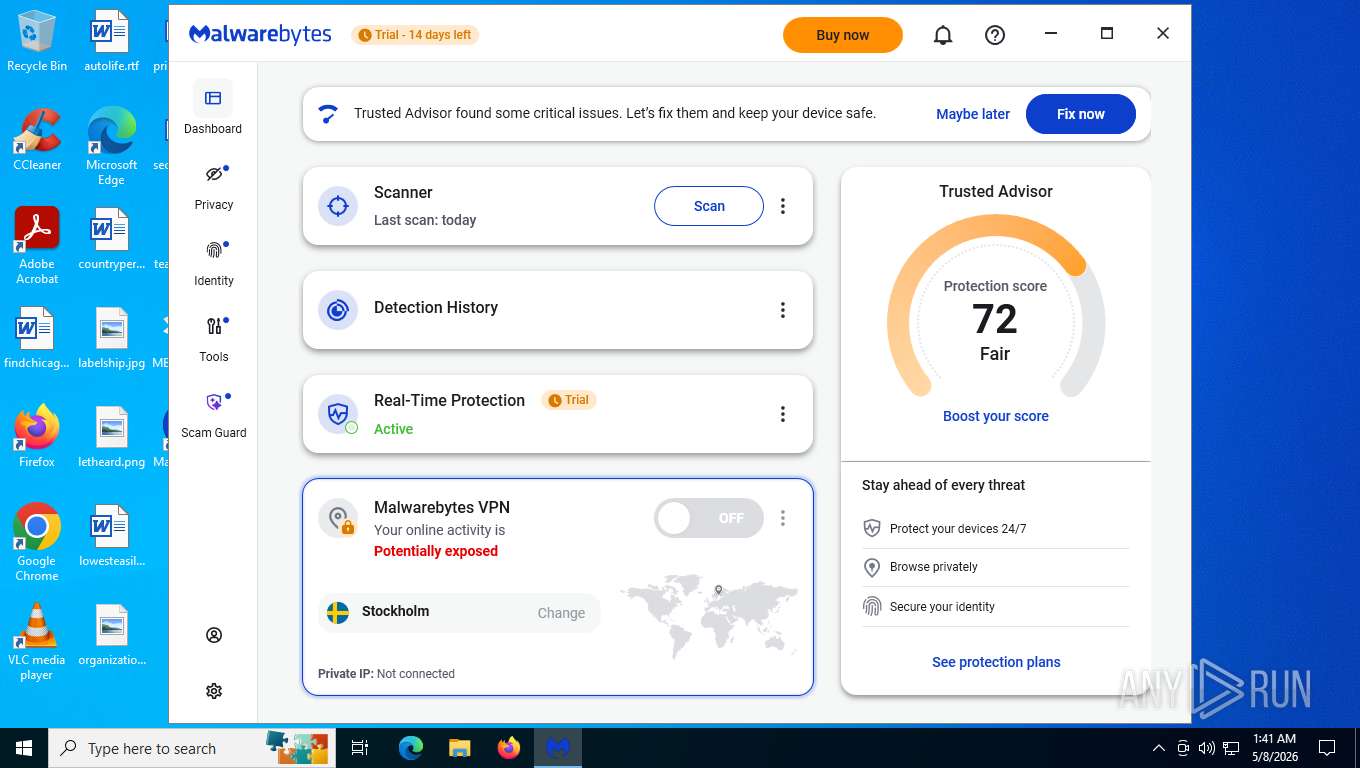Click the Malwarebytes logo
Viewport: 1360px width, 768px height.
260,34
